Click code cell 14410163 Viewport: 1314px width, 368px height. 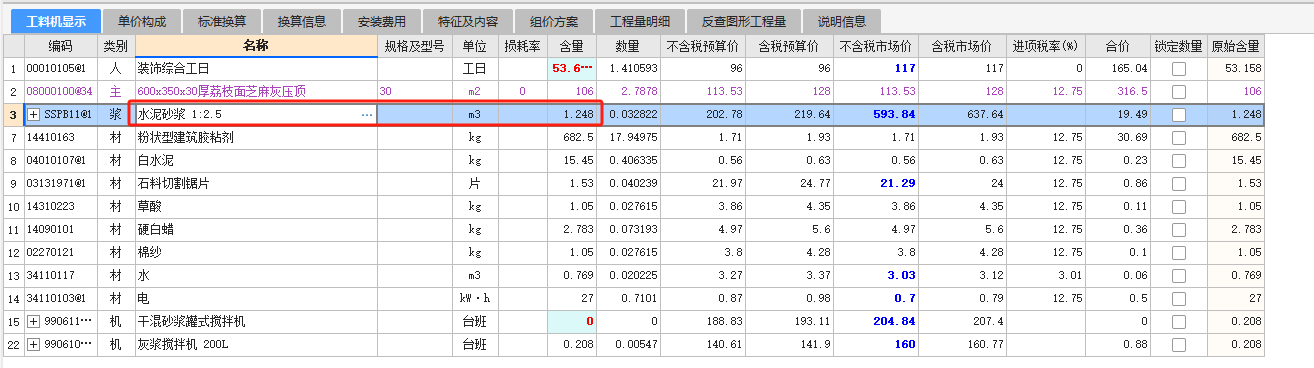(x=61, y=137)
